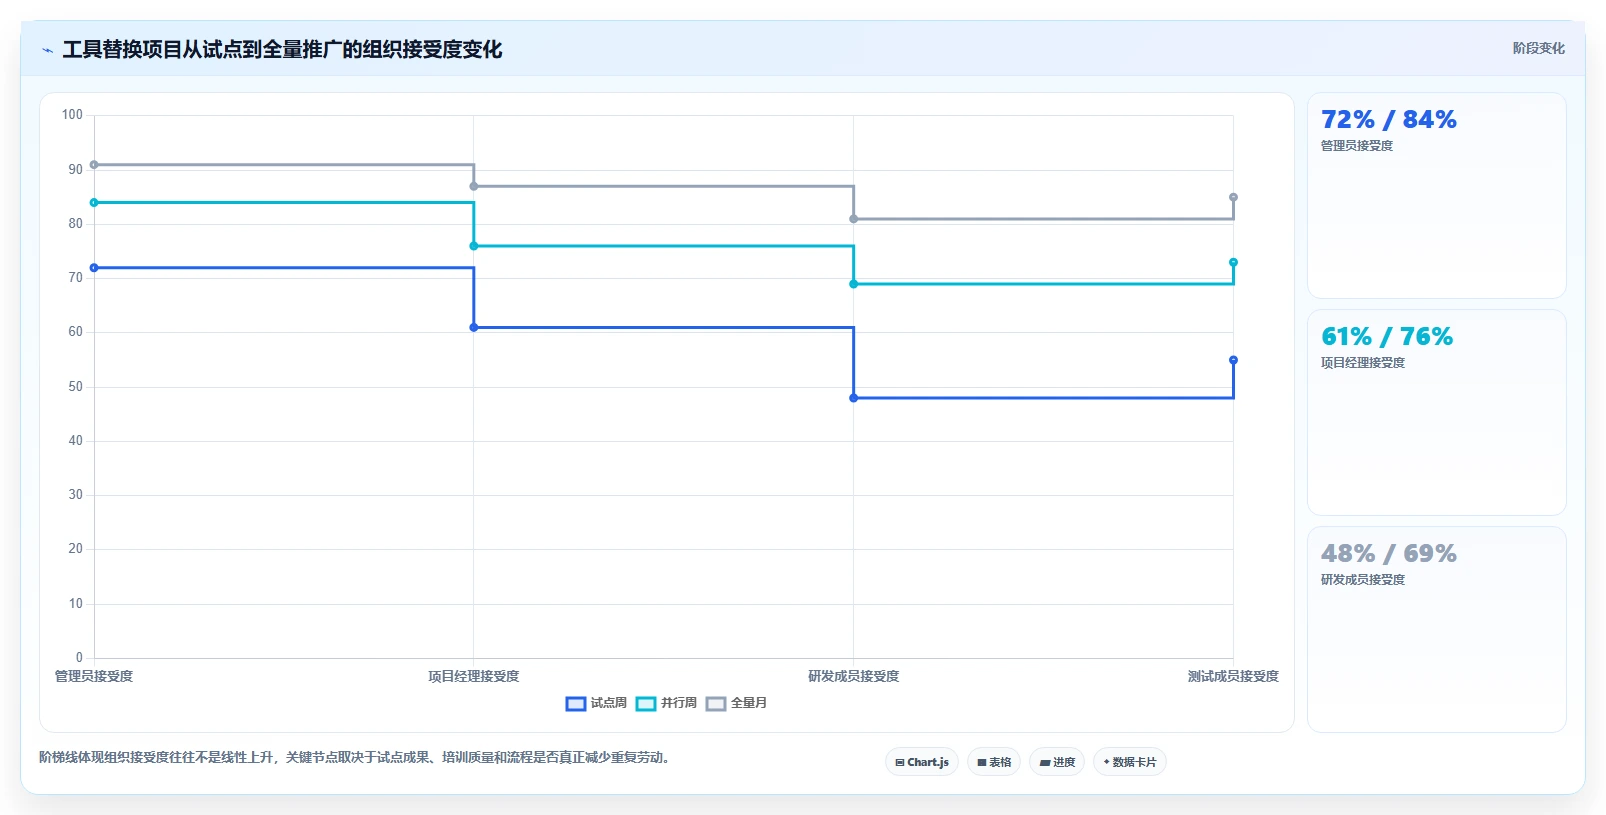The height and width of the screenshot is (815, 1606).
Task: Click the 72% / 84% stat value
Action: point(1388,120)
